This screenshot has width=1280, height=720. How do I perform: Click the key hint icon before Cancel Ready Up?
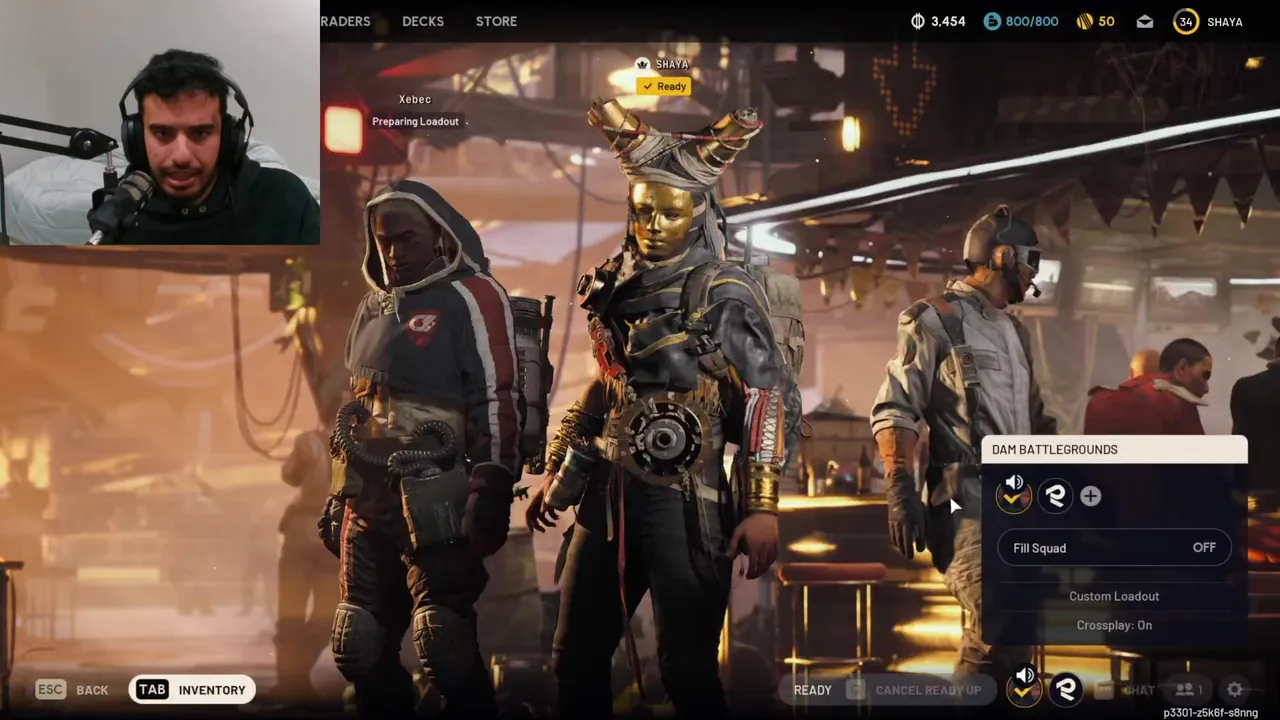[x=855, y=689]
